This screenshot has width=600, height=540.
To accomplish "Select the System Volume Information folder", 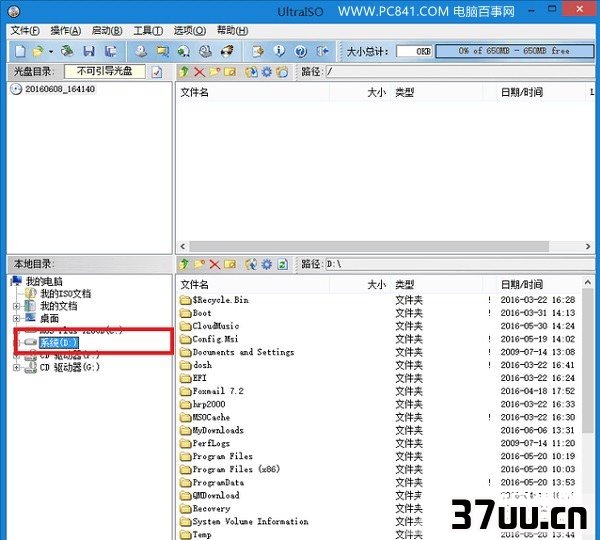I will [250, 521].
